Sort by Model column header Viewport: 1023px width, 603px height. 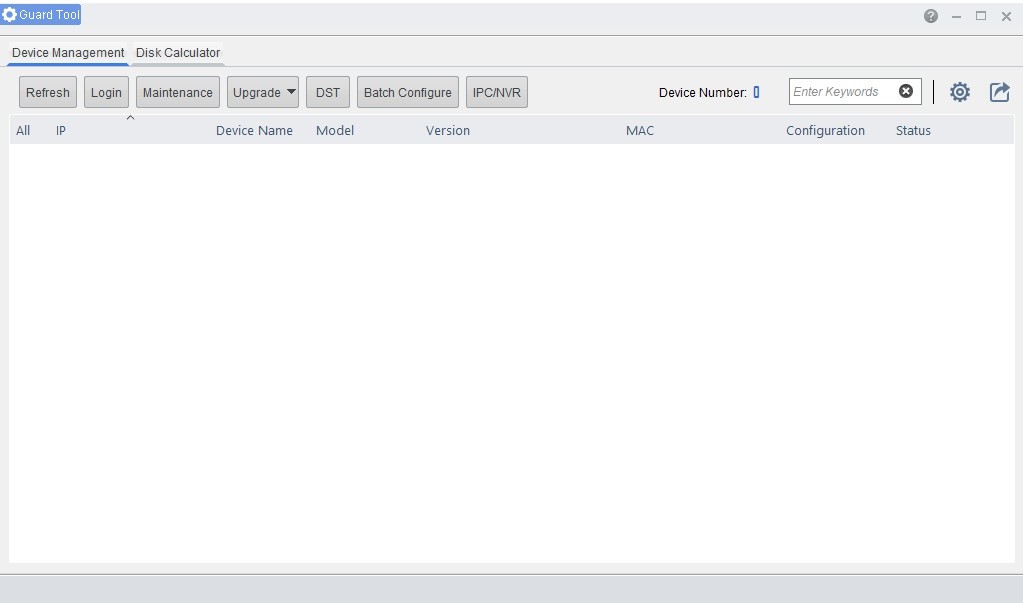tap(335, 131)
